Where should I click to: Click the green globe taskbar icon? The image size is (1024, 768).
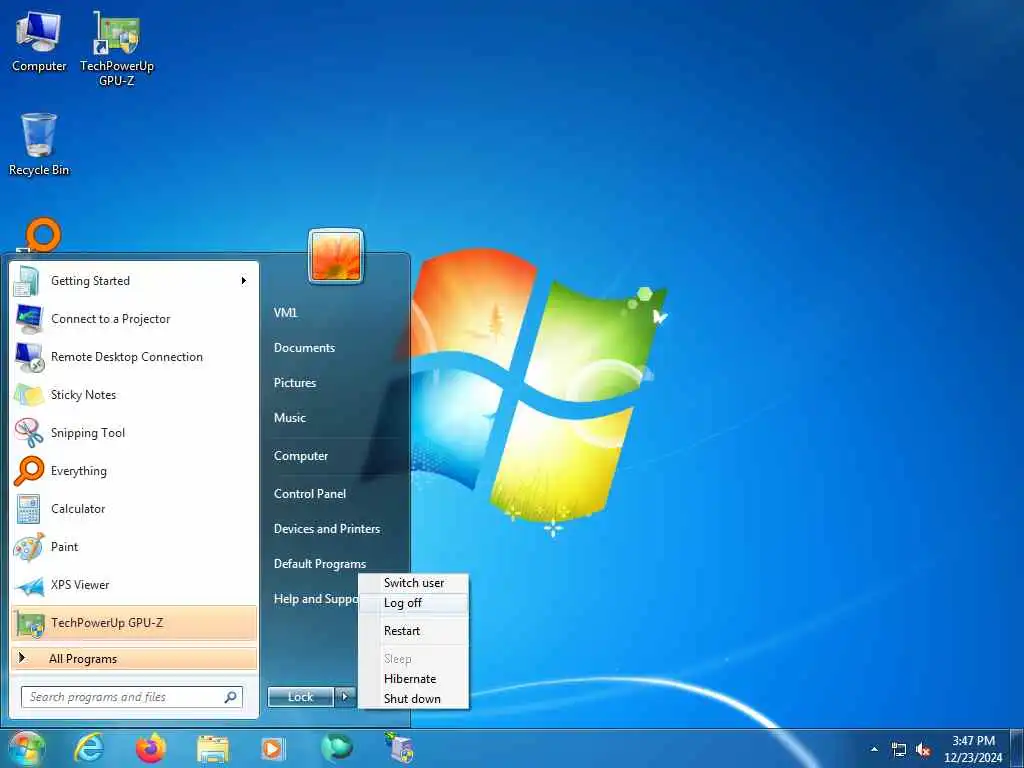coord(337,748)
